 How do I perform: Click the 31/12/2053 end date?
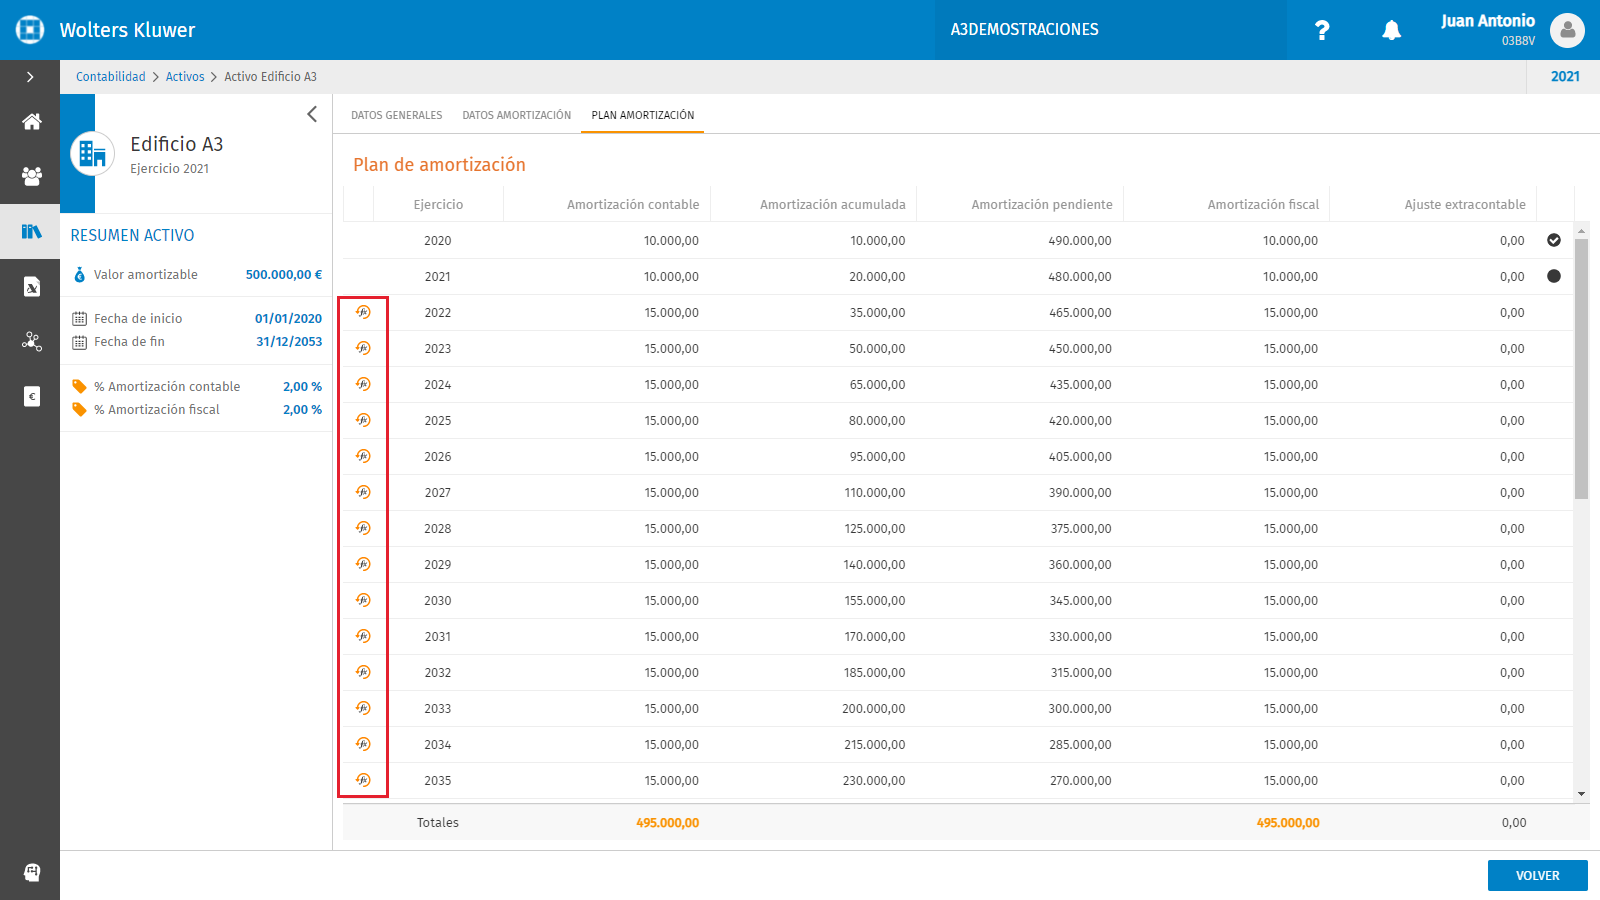pos(289,341)
